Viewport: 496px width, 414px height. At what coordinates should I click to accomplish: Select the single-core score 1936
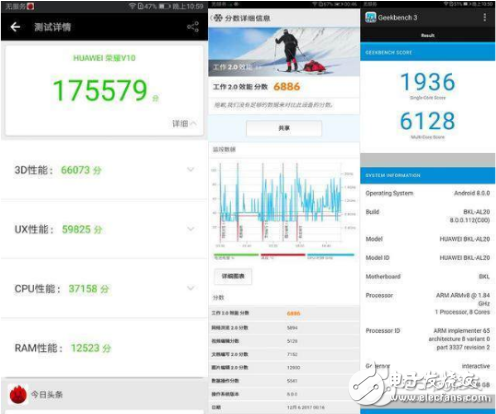point(428,82)
